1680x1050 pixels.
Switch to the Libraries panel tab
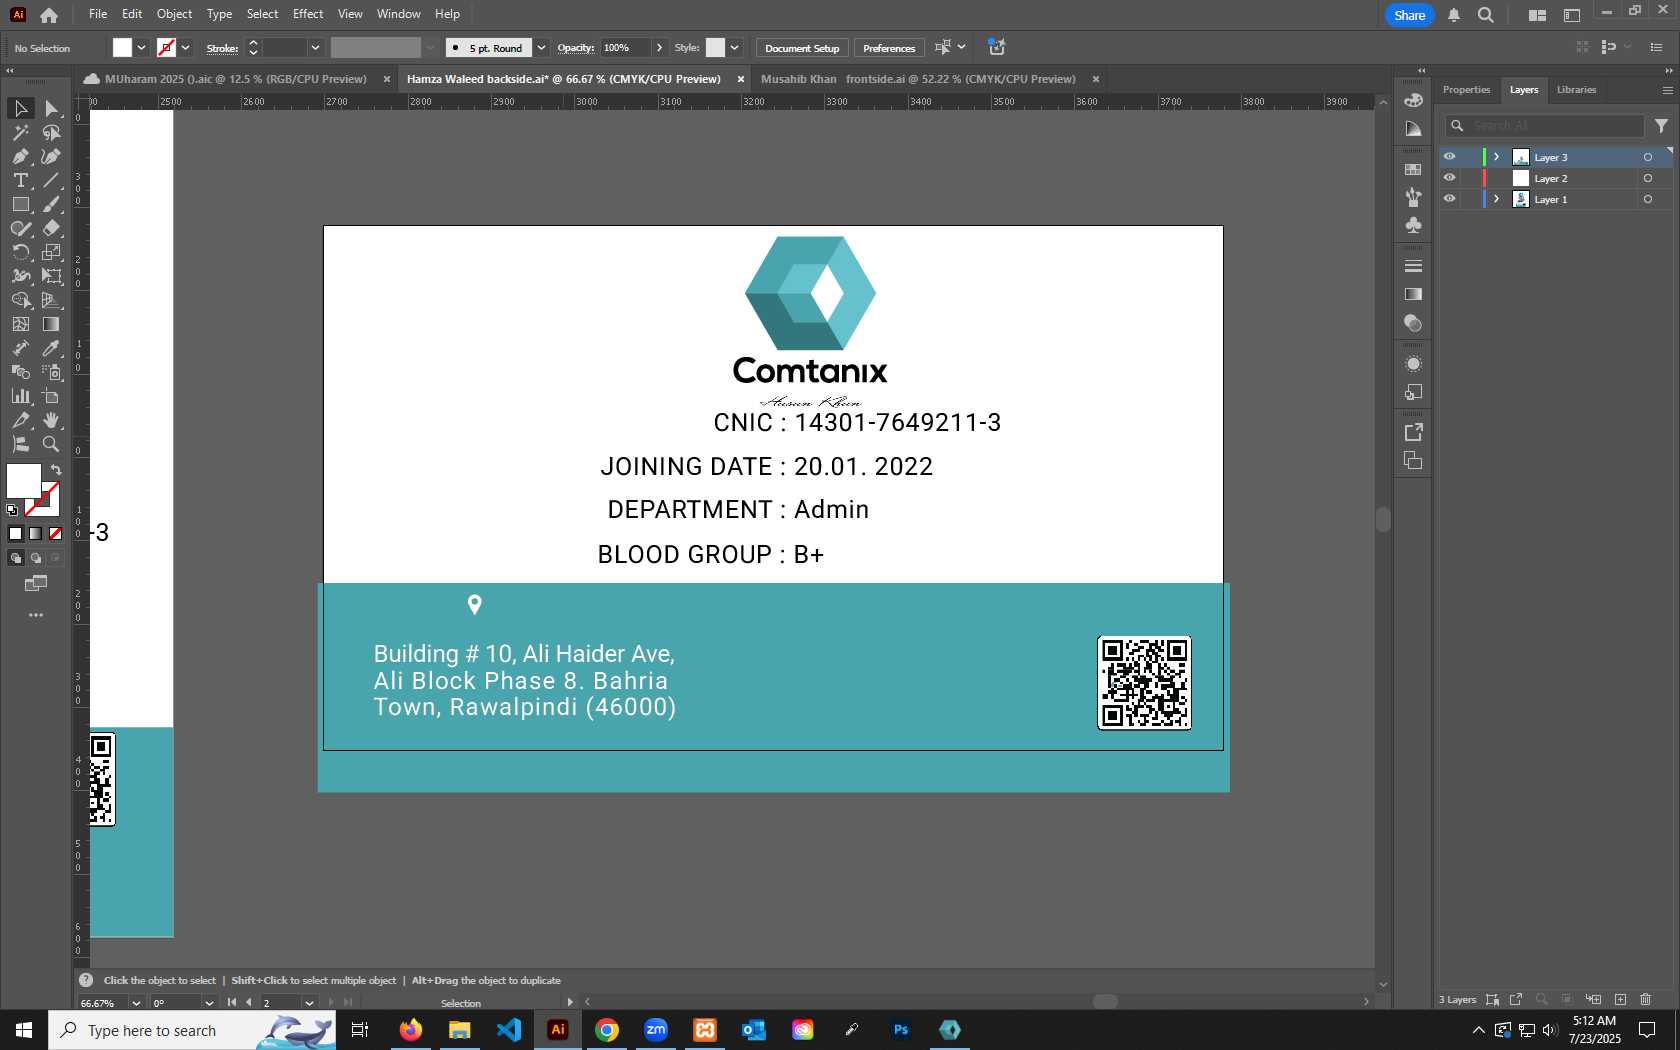point(1576,90)
